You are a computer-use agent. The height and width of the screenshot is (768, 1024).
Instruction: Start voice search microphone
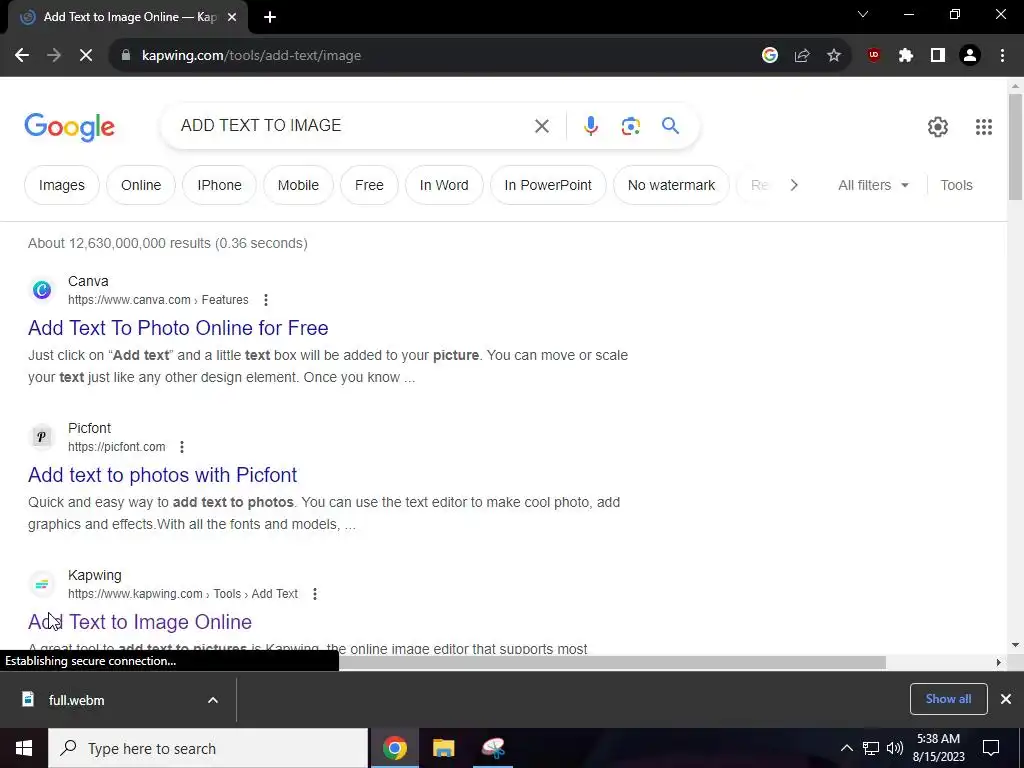coord(590,126)
